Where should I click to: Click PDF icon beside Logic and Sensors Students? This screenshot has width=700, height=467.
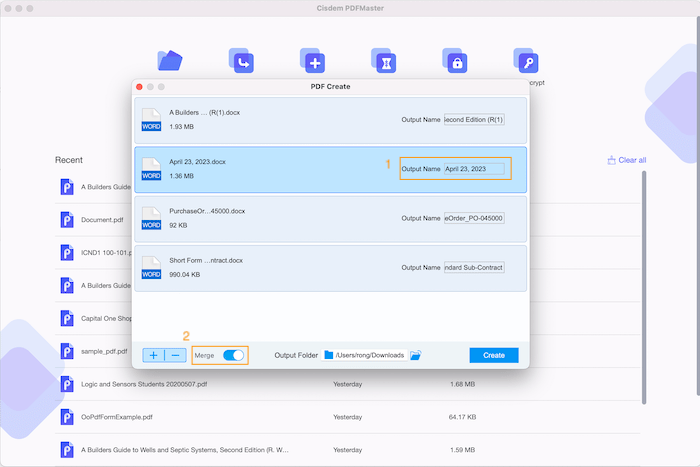coord(67,384)
